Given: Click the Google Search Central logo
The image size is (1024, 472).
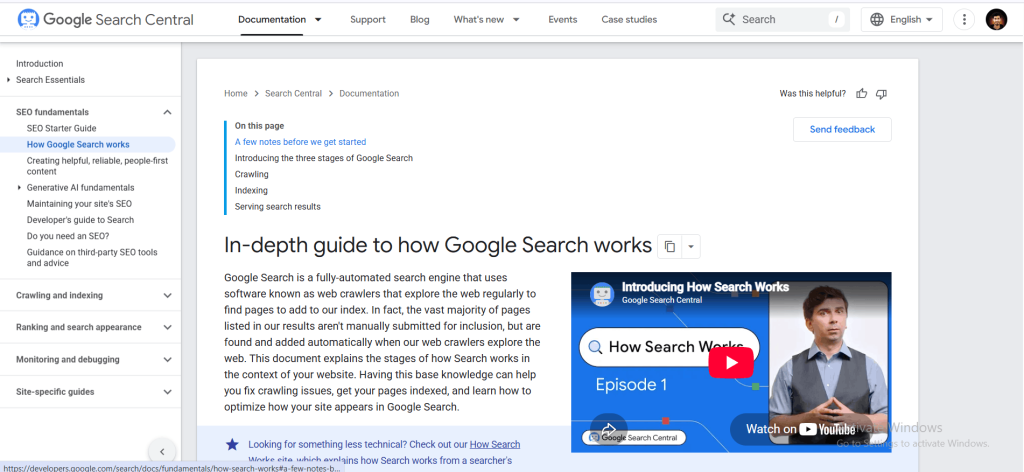Looking at the screenshot, I should (x=106, y=20).
